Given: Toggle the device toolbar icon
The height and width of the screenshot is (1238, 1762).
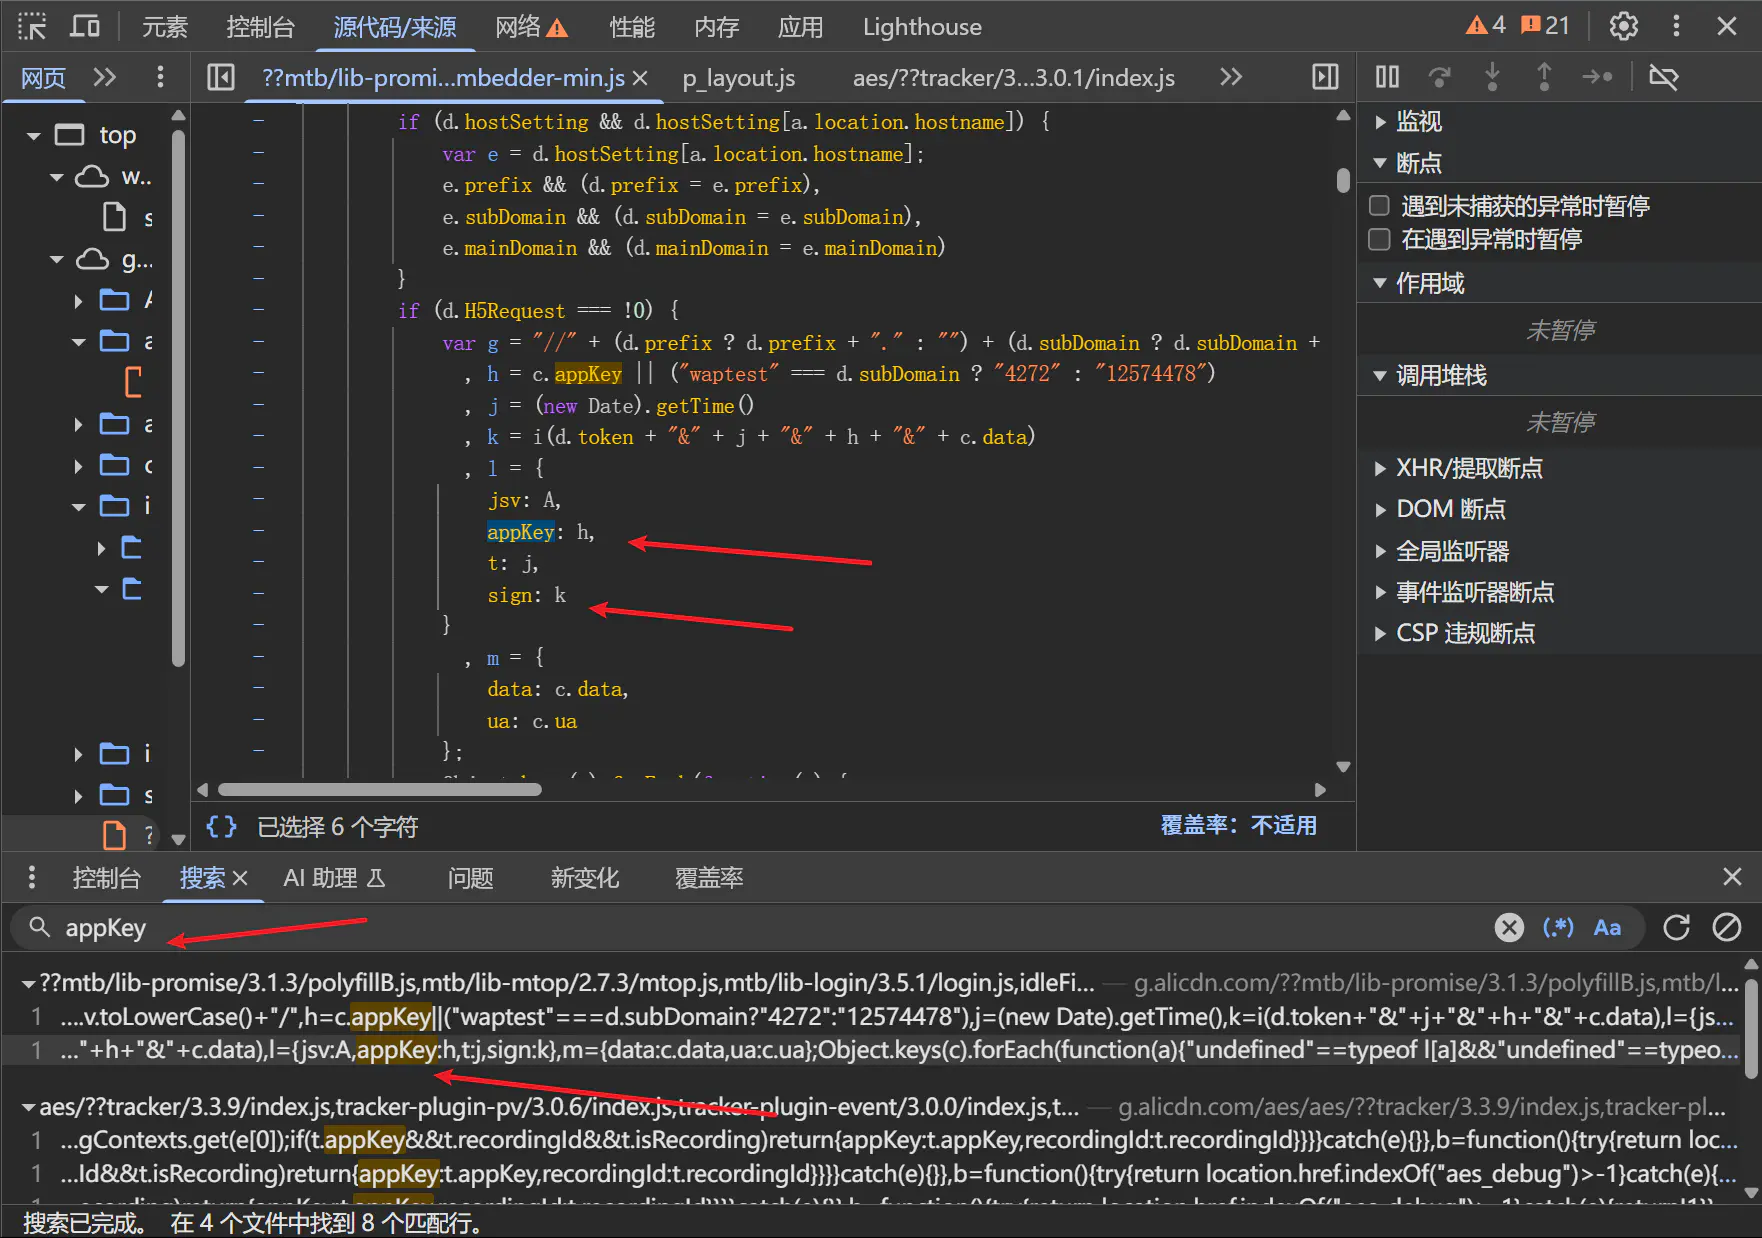Looking at the screenshot, I should click(x=85, y=27).
